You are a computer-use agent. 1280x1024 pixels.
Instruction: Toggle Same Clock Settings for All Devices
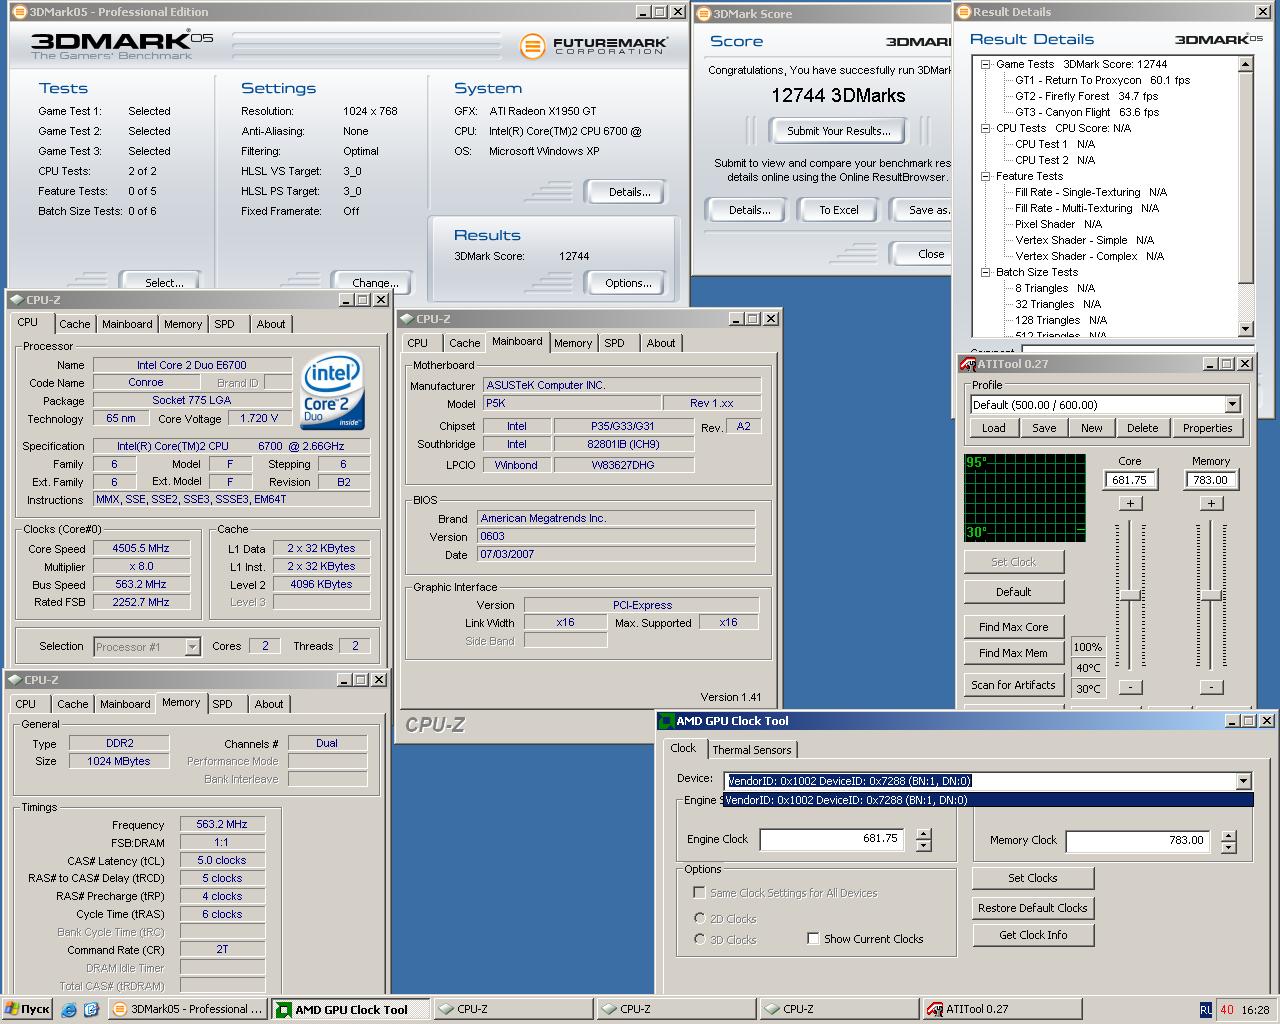(699, 893)
